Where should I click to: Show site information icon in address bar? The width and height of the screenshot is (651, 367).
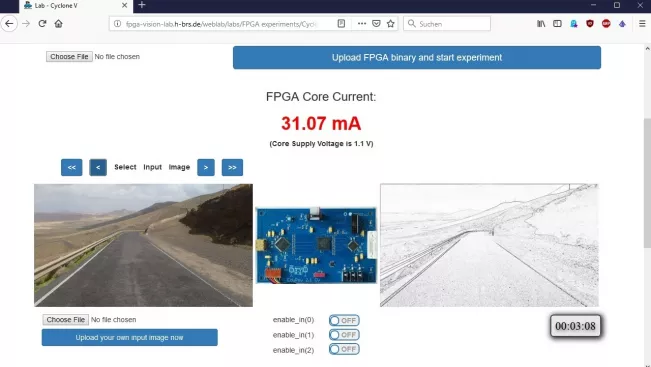(117, 24)
